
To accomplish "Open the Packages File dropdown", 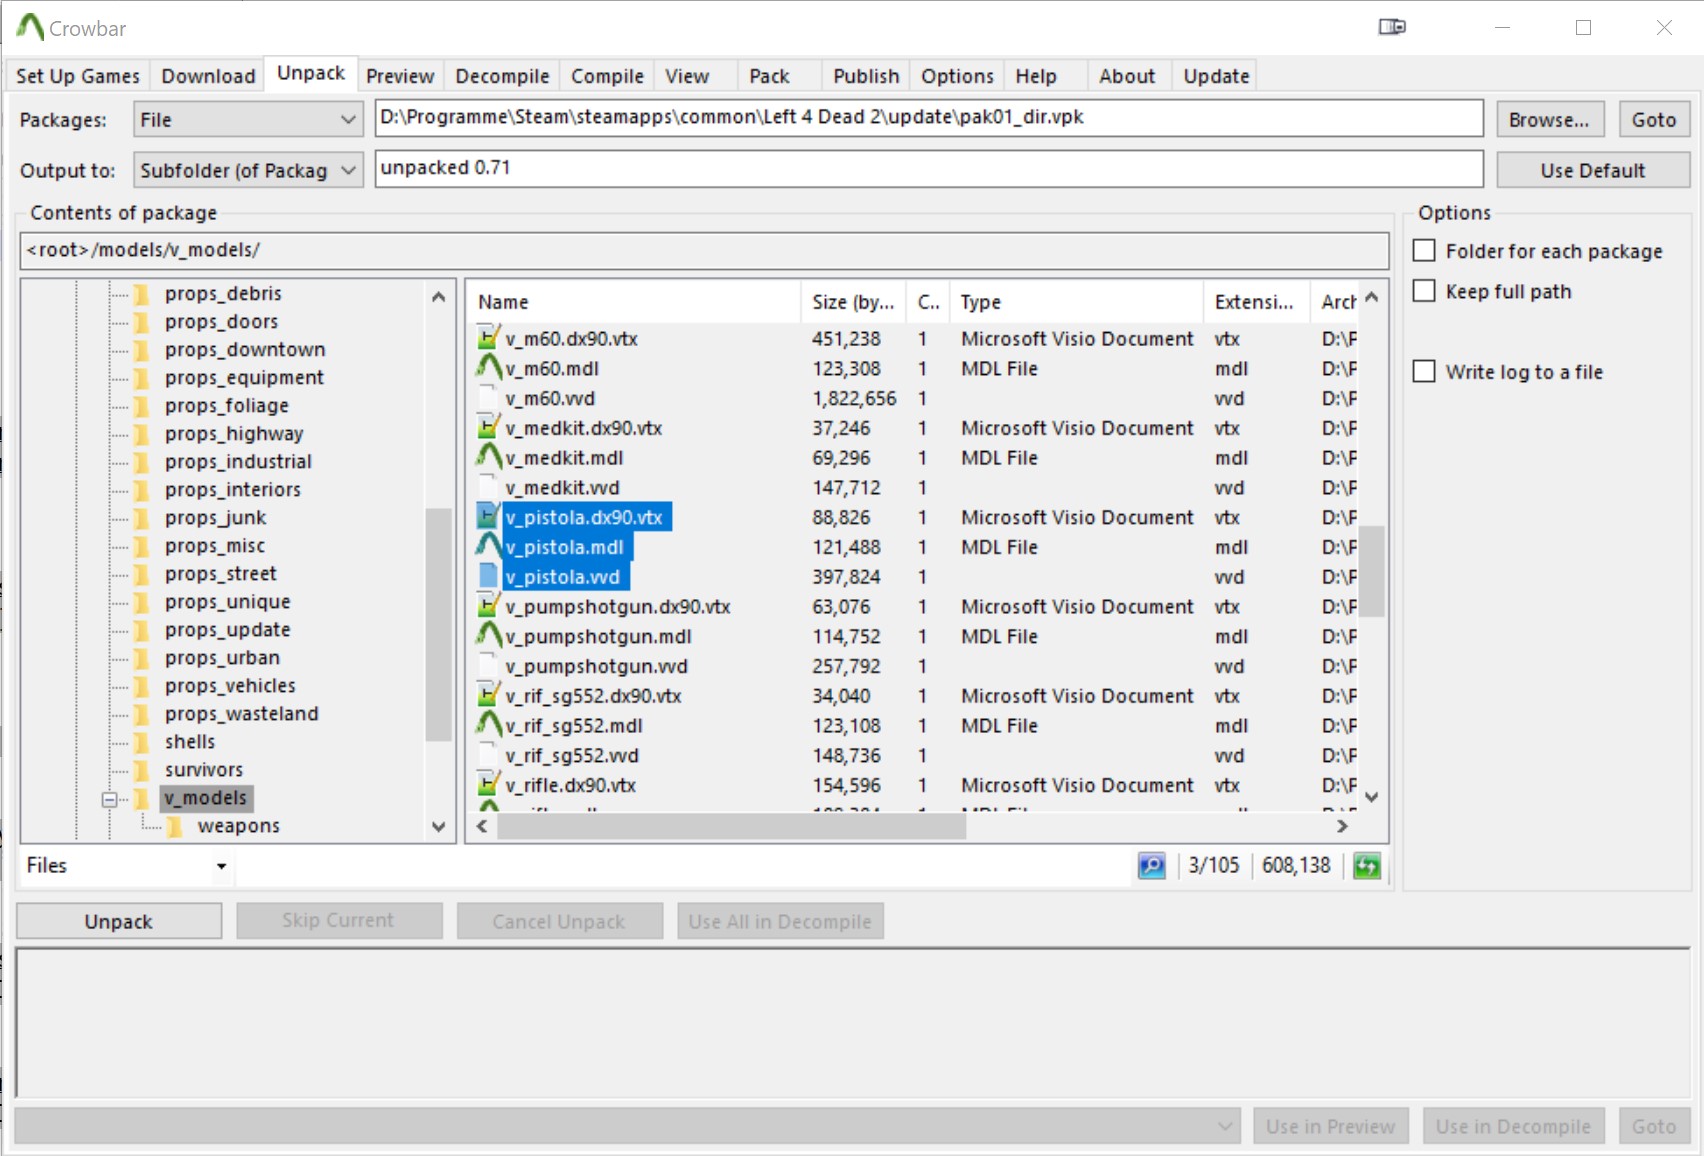I will click(248, 120).
